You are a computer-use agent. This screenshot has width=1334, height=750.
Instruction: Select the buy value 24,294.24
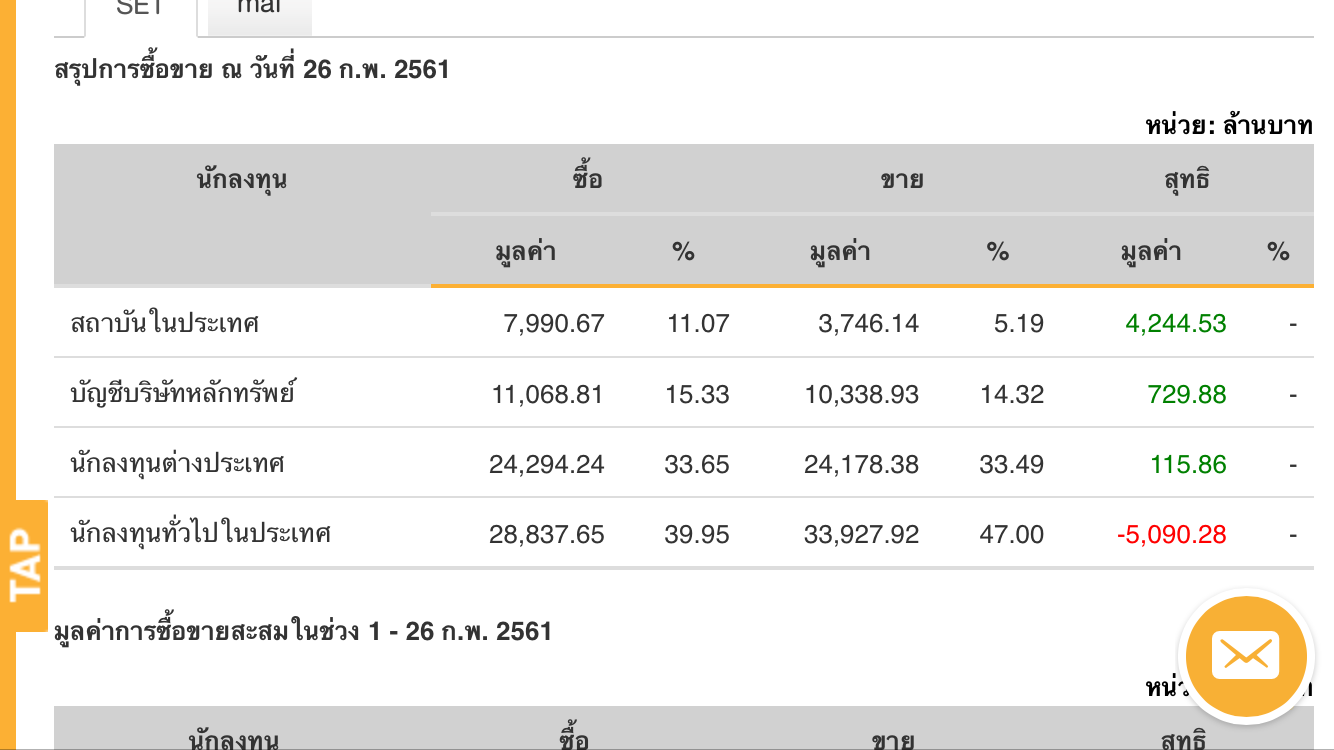pyautogui.click(x=546, y=465)
